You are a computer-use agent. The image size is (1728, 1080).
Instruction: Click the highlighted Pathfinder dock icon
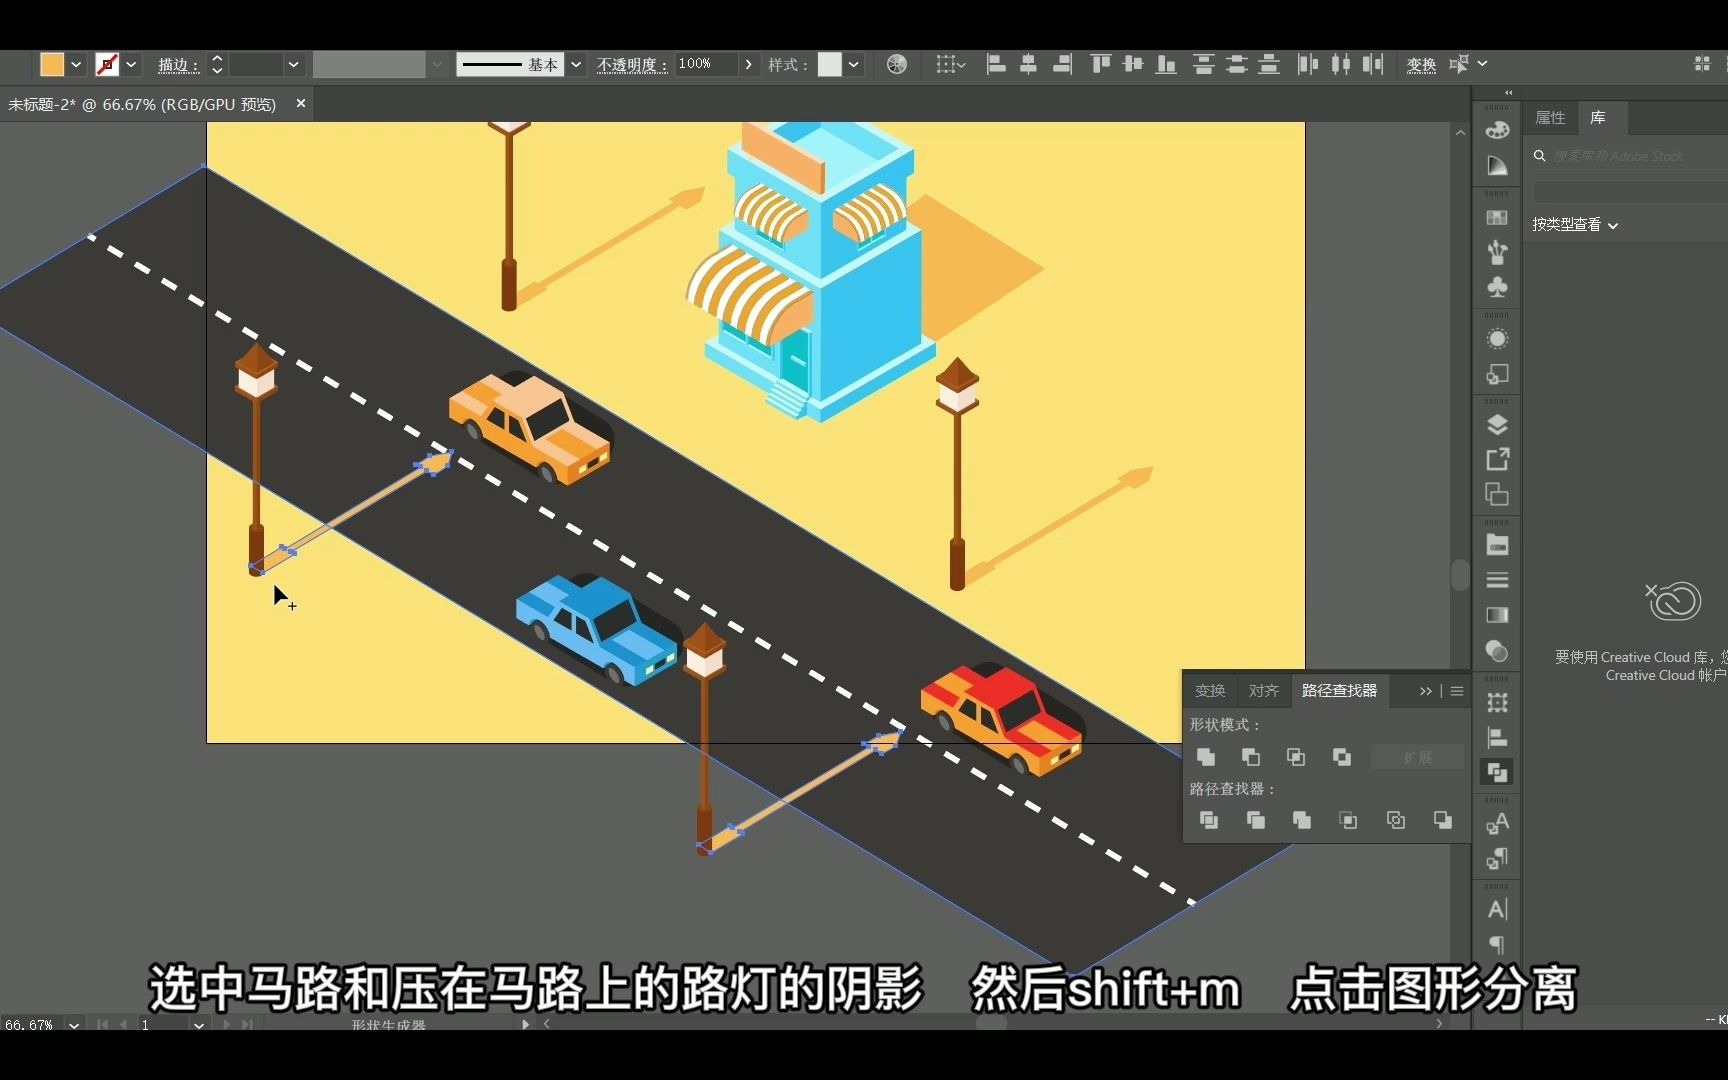pyautogui.click(x=1497, y=772)
